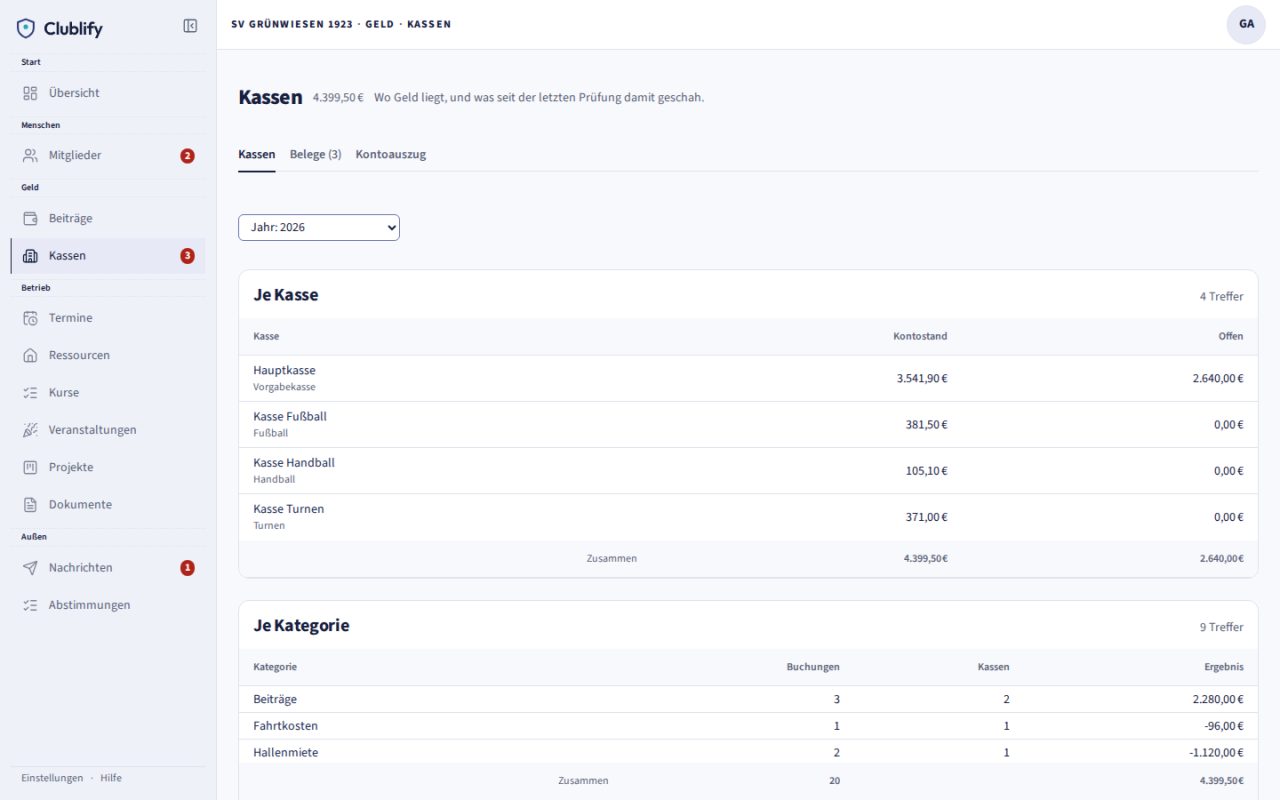Screen dimensions: 1280x800
Task: Open Übersicht in the sidebar
Action: click(108, 93)
